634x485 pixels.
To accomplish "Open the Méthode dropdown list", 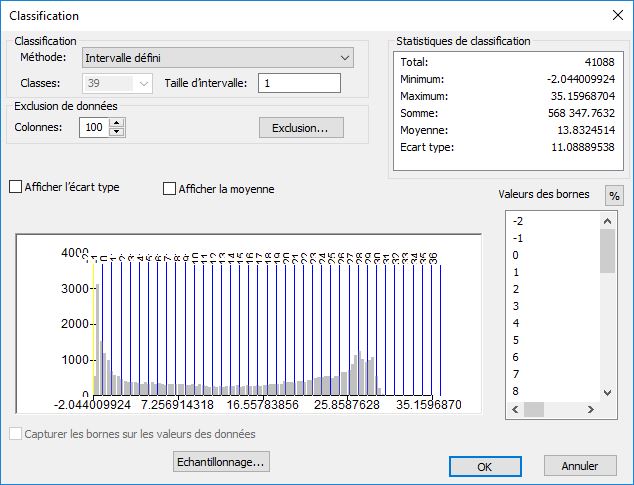I will pyautogui.click(x=345, y=59).
